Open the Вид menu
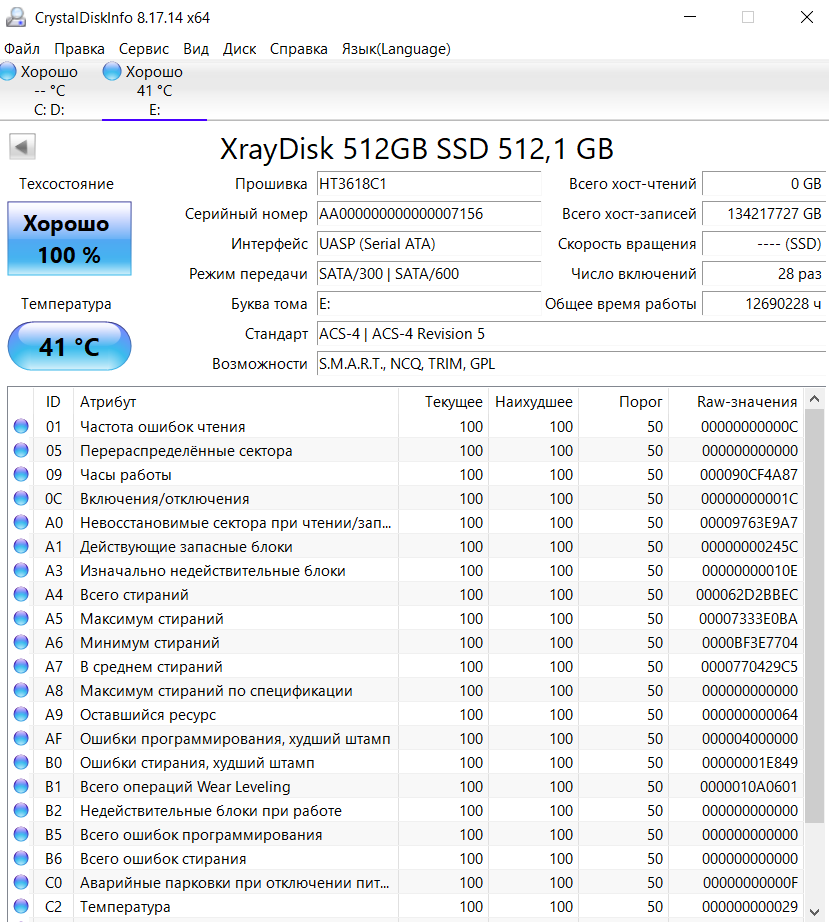Viewport: 829px width, 922px height. (196, 49)
